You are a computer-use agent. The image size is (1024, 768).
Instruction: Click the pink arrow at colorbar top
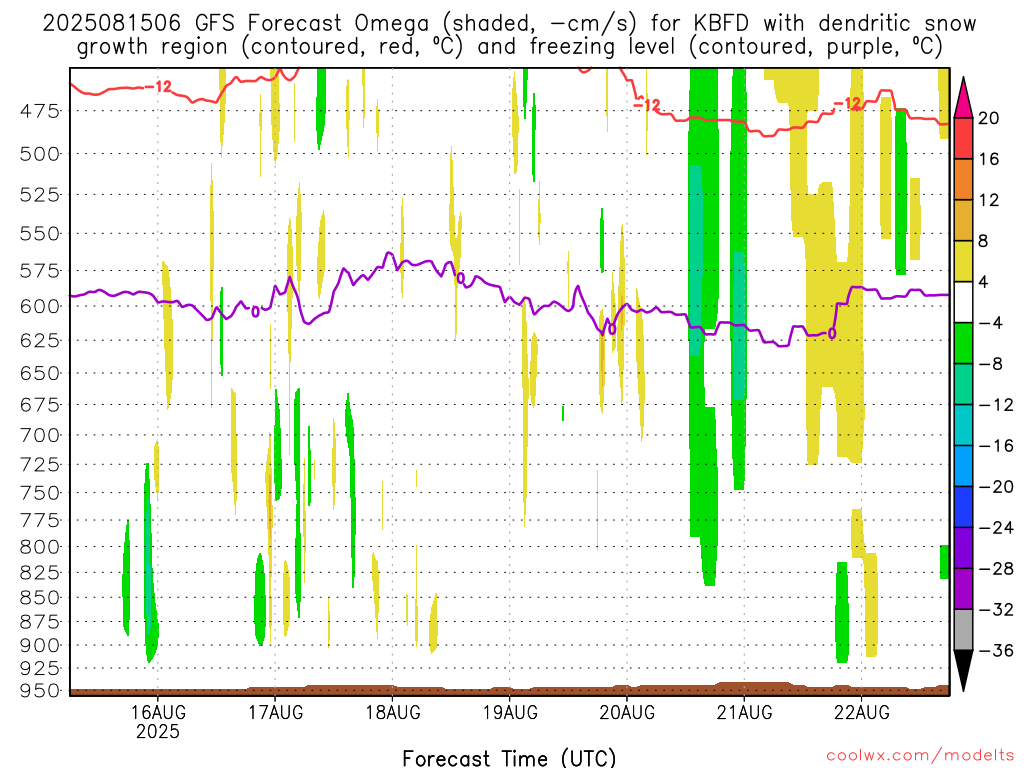coord(963,98)
